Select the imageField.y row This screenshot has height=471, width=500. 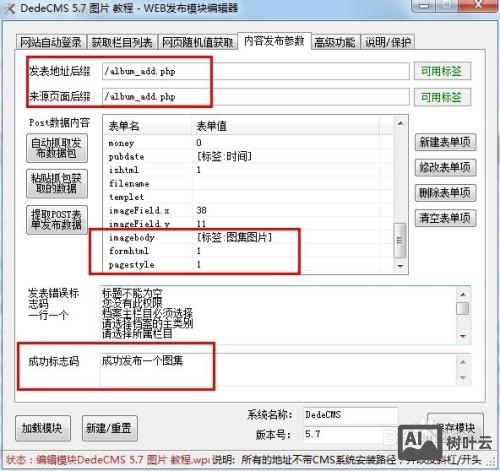248,224
